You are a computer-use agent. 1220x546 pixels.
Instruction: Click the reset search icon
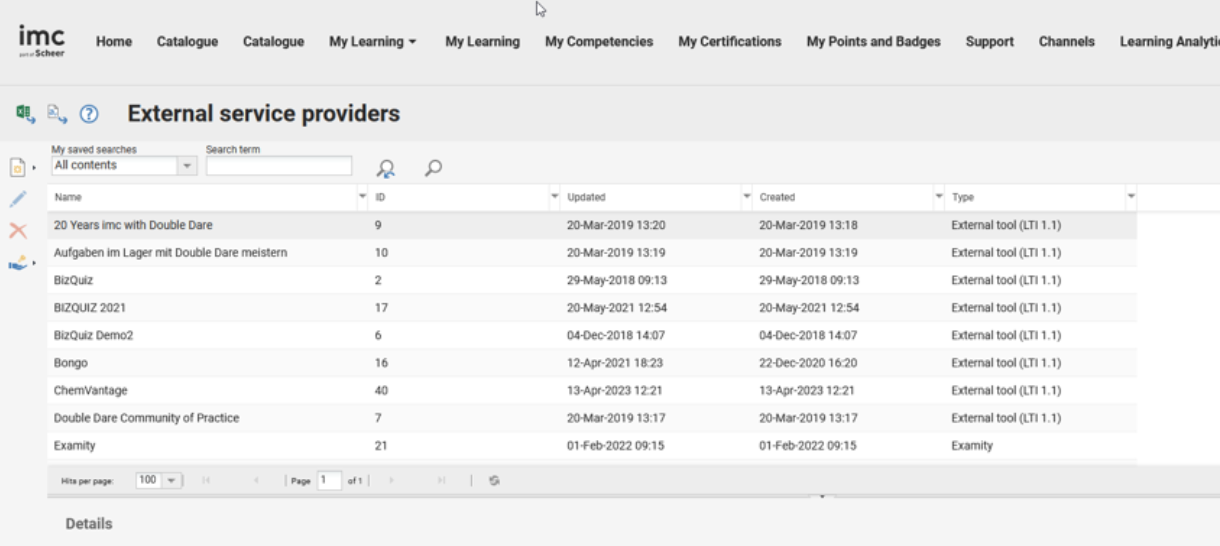pyautogui.click(x=385, y=169)
